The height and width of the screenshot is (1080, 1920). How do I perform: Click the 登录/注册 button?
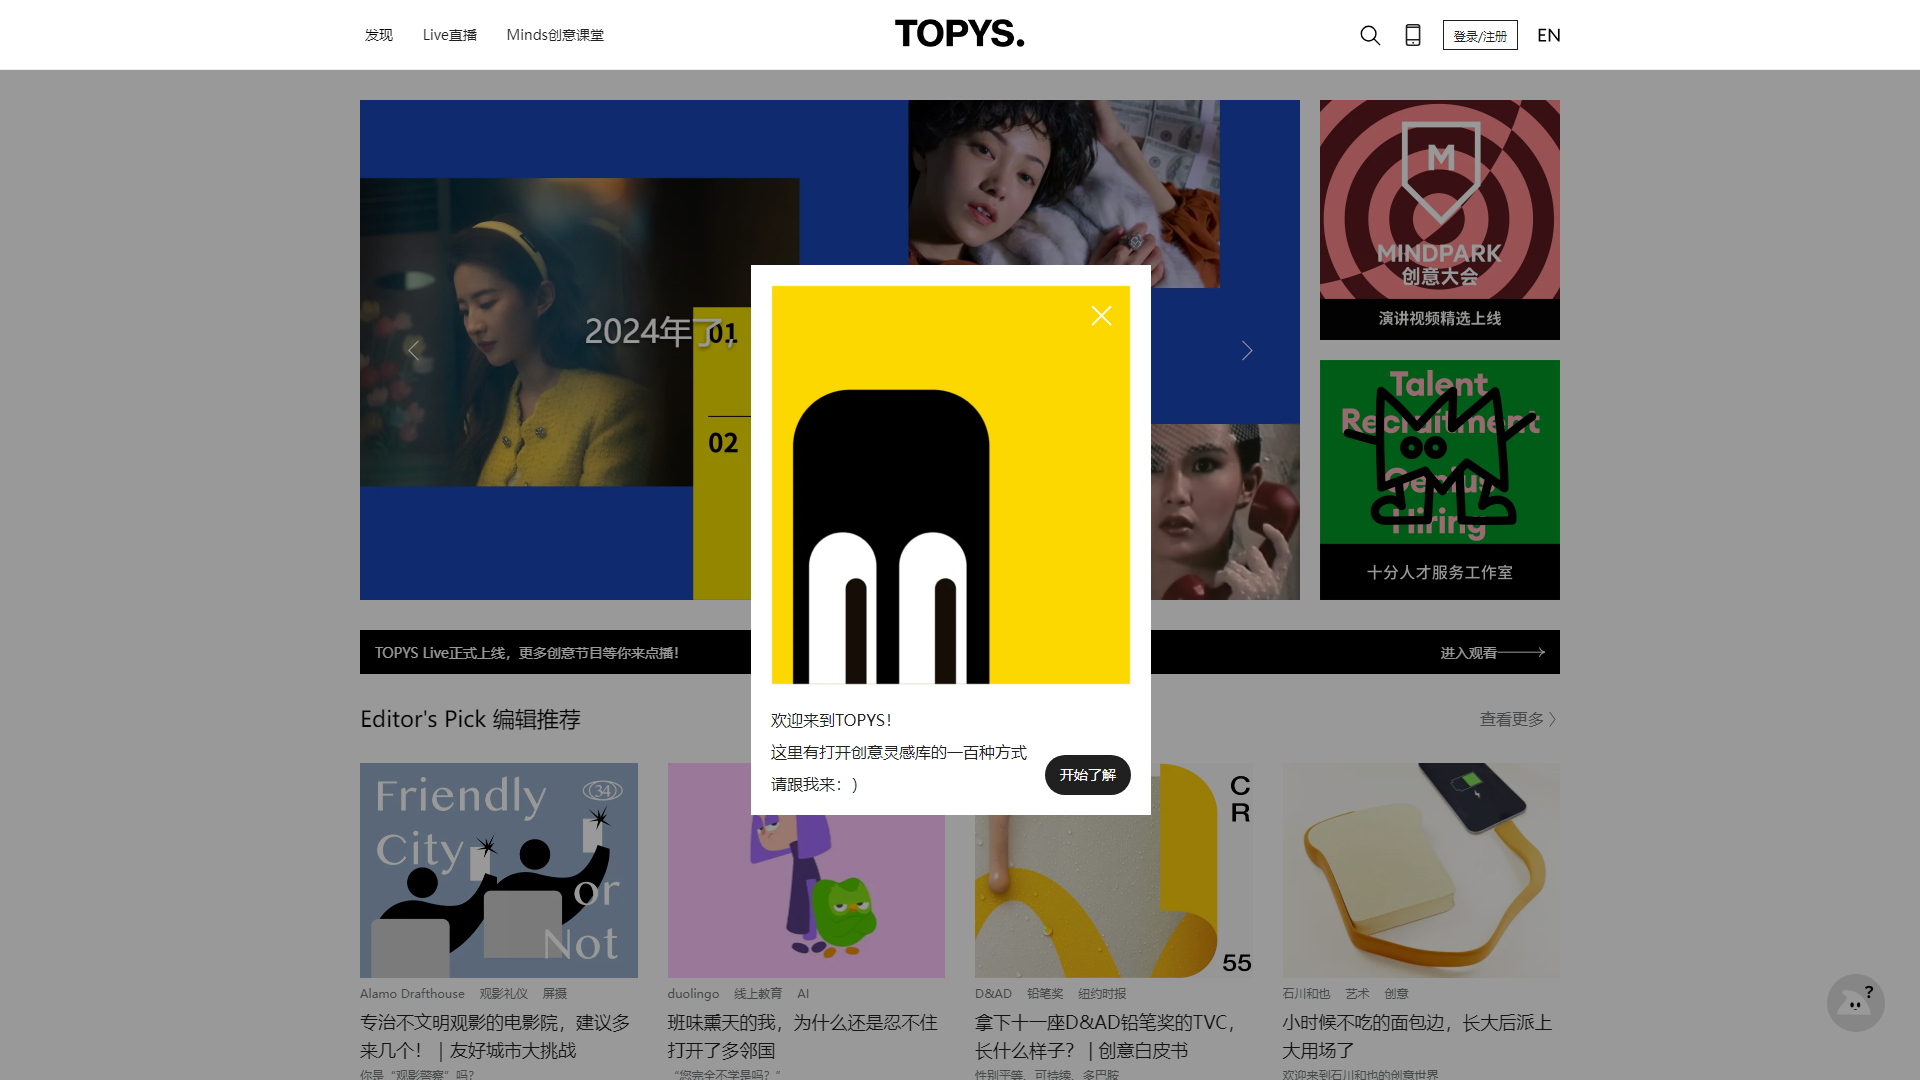coord(1480,34)
